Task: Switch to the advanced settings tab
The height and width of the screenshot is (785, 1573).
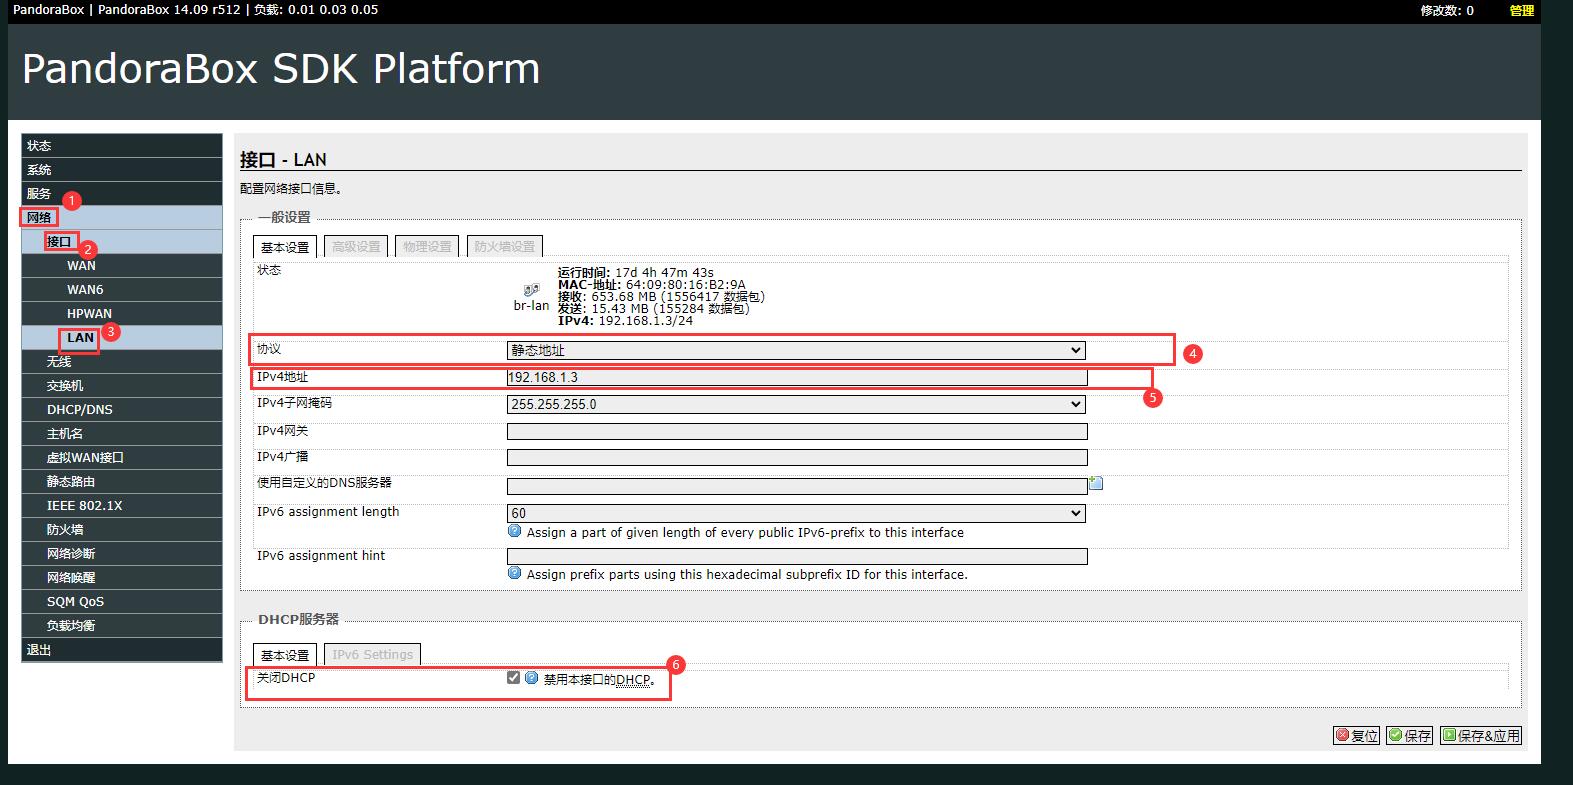Action: 357,247
